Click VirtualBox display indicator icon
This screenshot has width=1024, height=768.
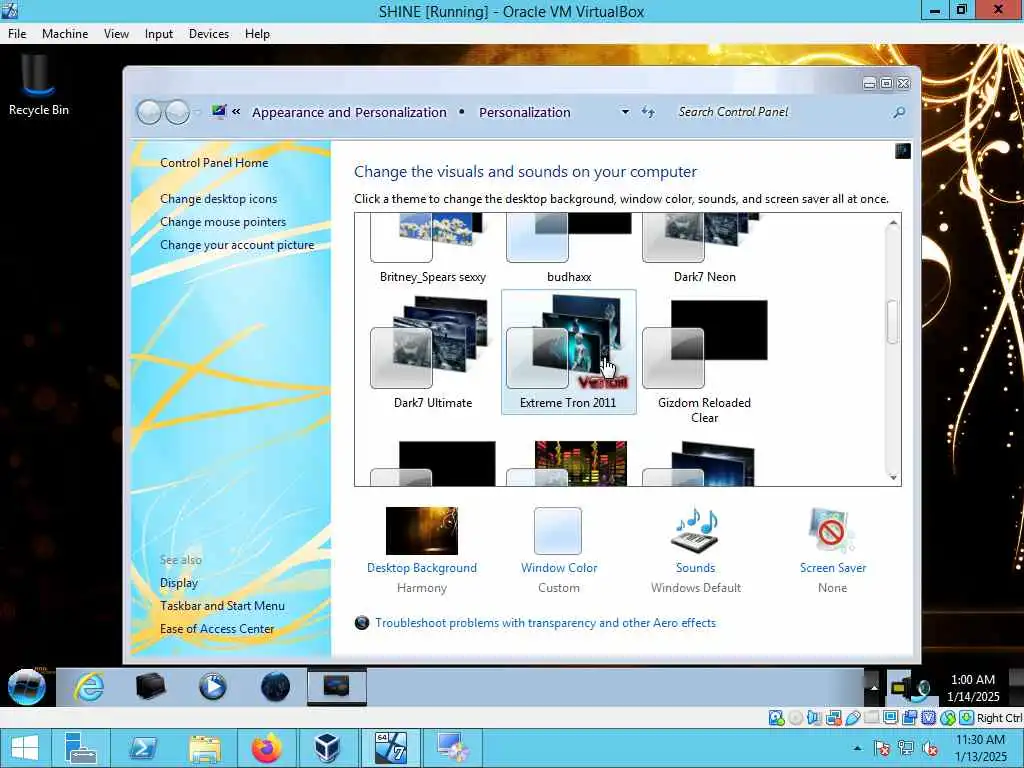[891, 718]
